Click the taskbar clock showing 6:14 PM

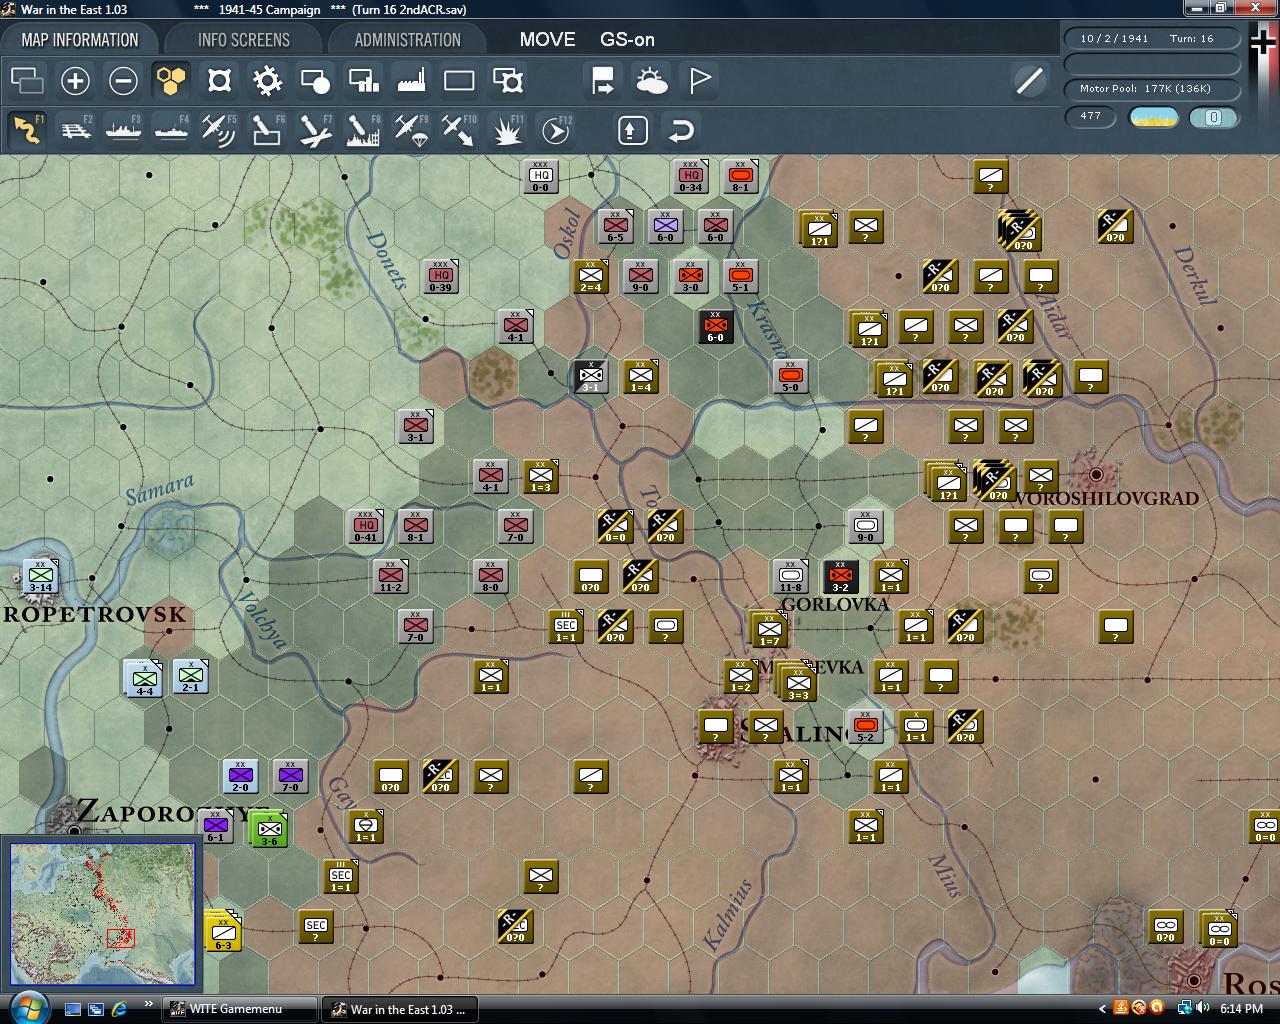coord(1241,1009)
